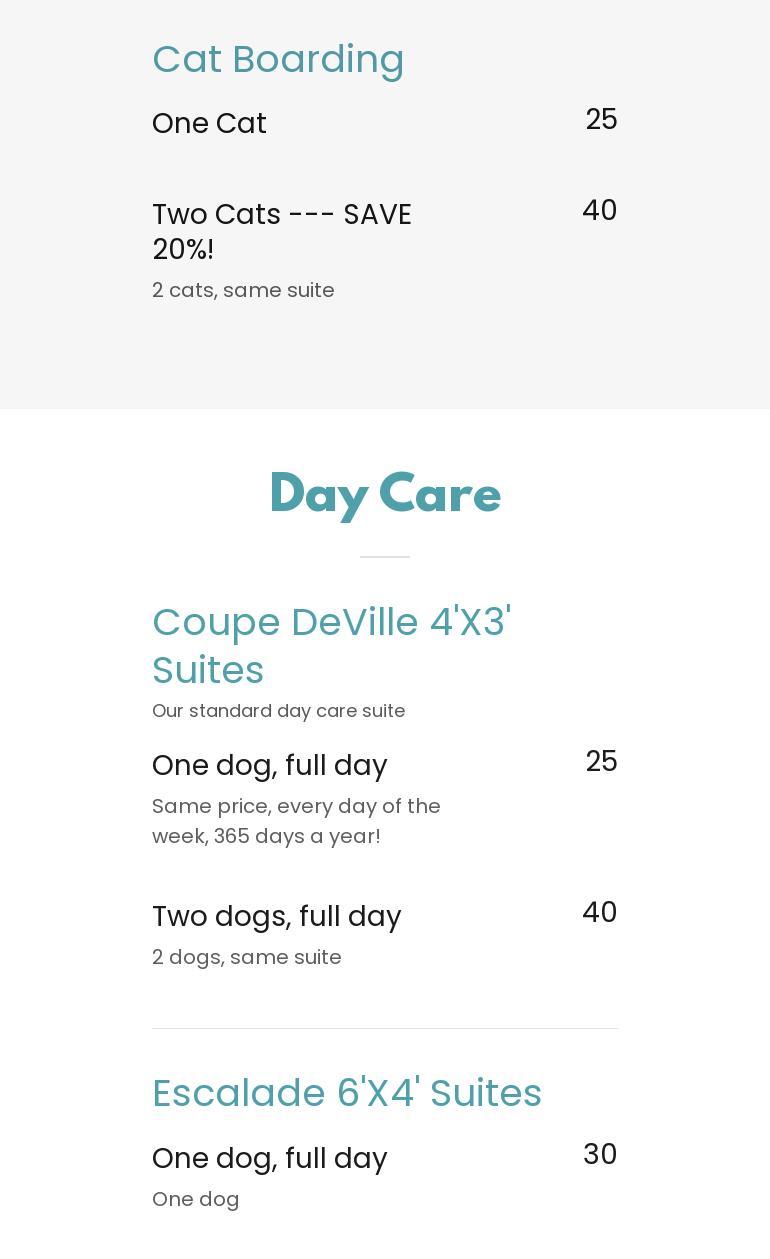Click the Cat Boarding heading
Screen dimensions: 770x1259
click(278, 59)
